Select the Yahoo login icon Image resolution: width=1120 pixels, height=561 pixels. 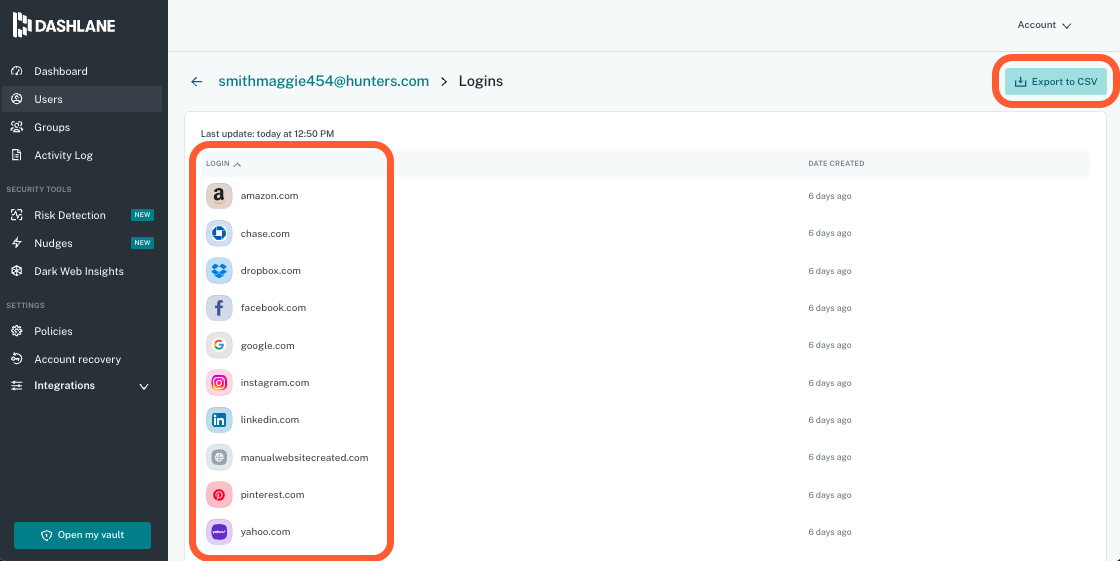pyautogui.click(x=219, y=532)
